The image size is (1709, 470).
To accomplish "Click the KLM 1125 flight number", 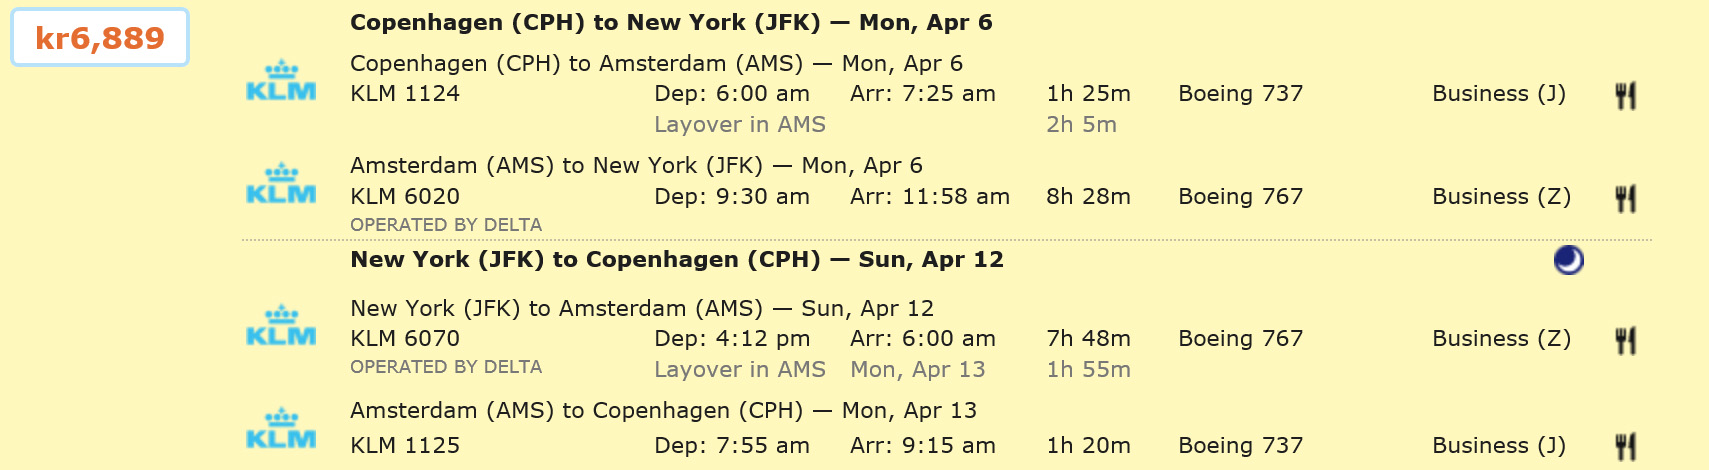I will click(x=405, y=446).
